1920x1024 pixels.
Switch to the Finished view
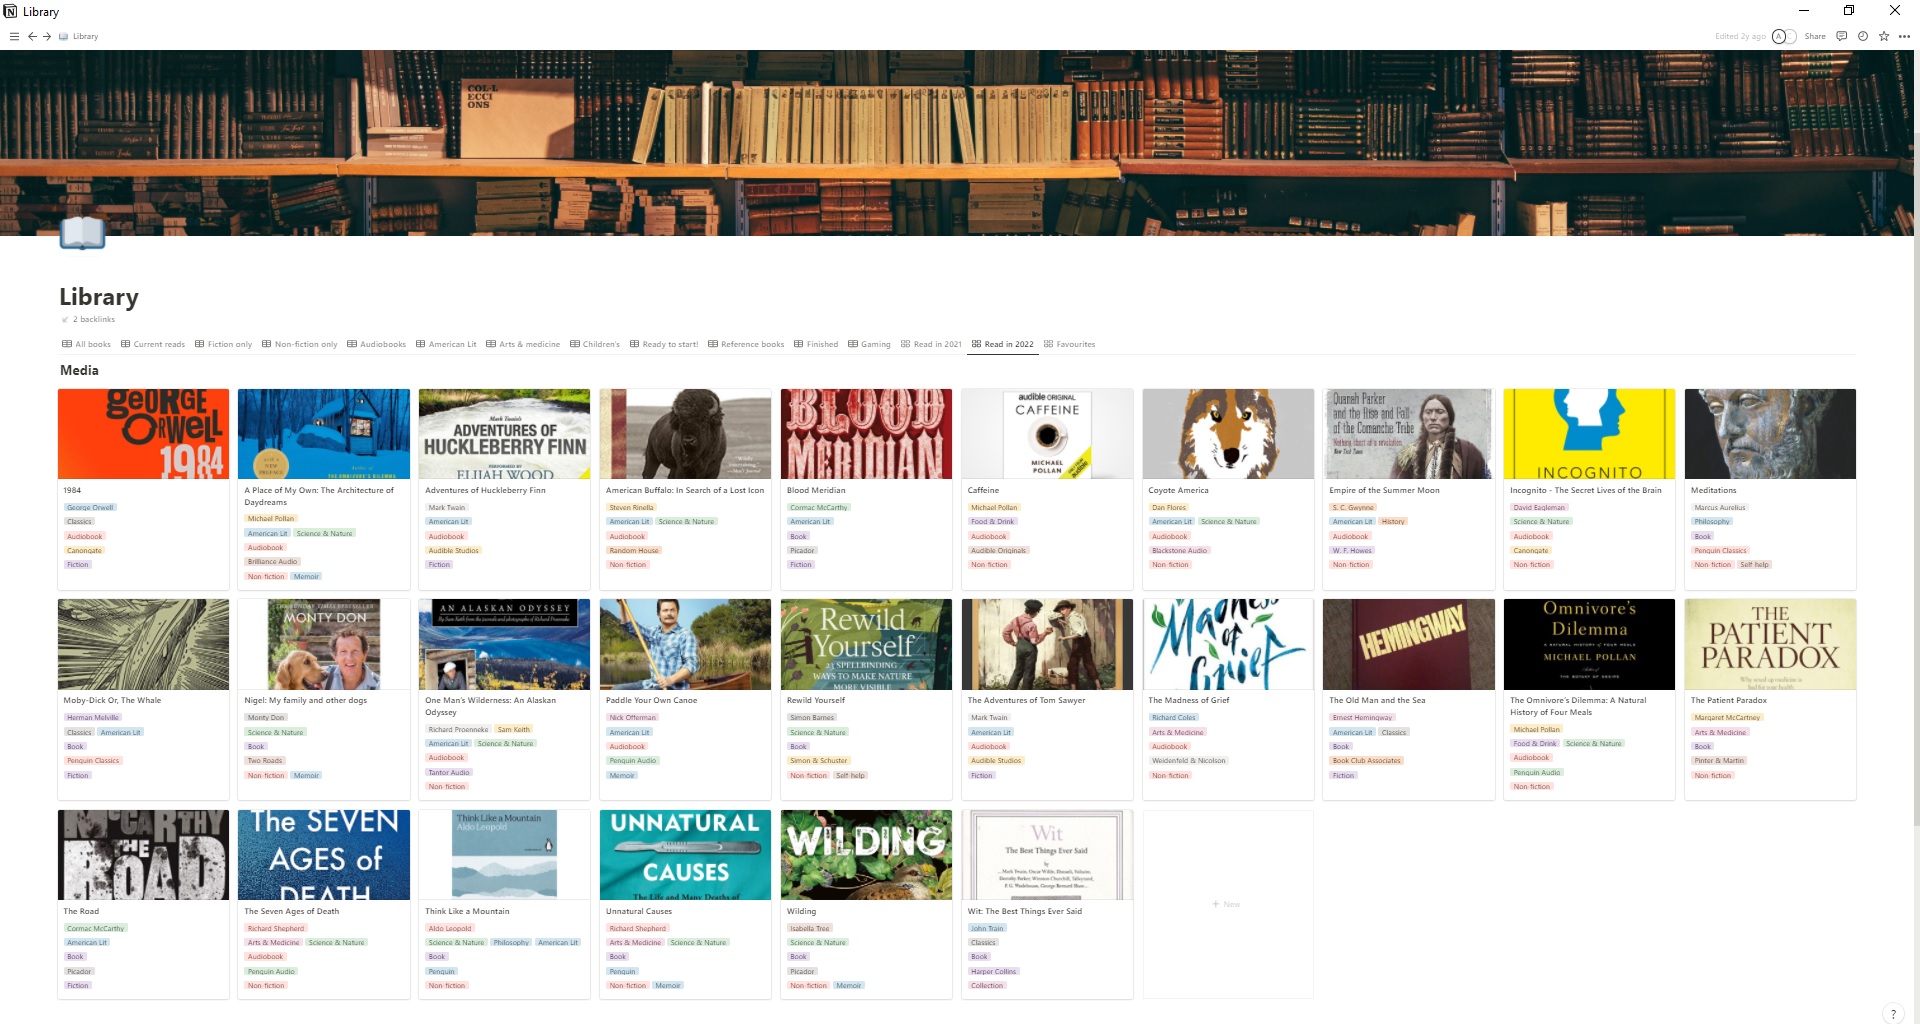tap(816, 344)
